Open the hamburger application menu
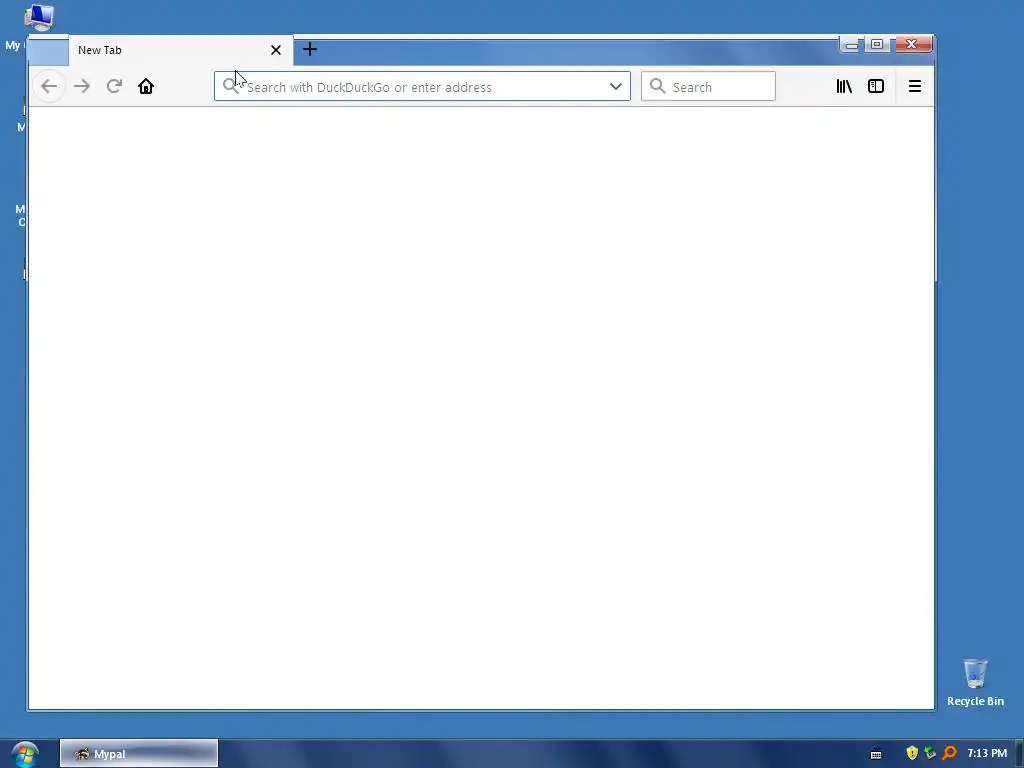This screenshot has height=768, width=1024. (x=914, y=86)
